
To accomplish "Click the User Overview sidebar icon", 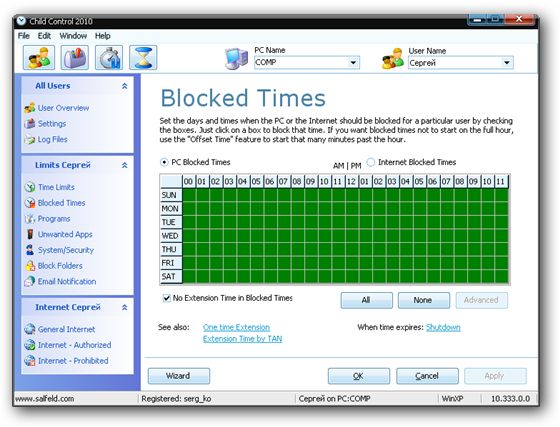I will [x=30, y=108].
